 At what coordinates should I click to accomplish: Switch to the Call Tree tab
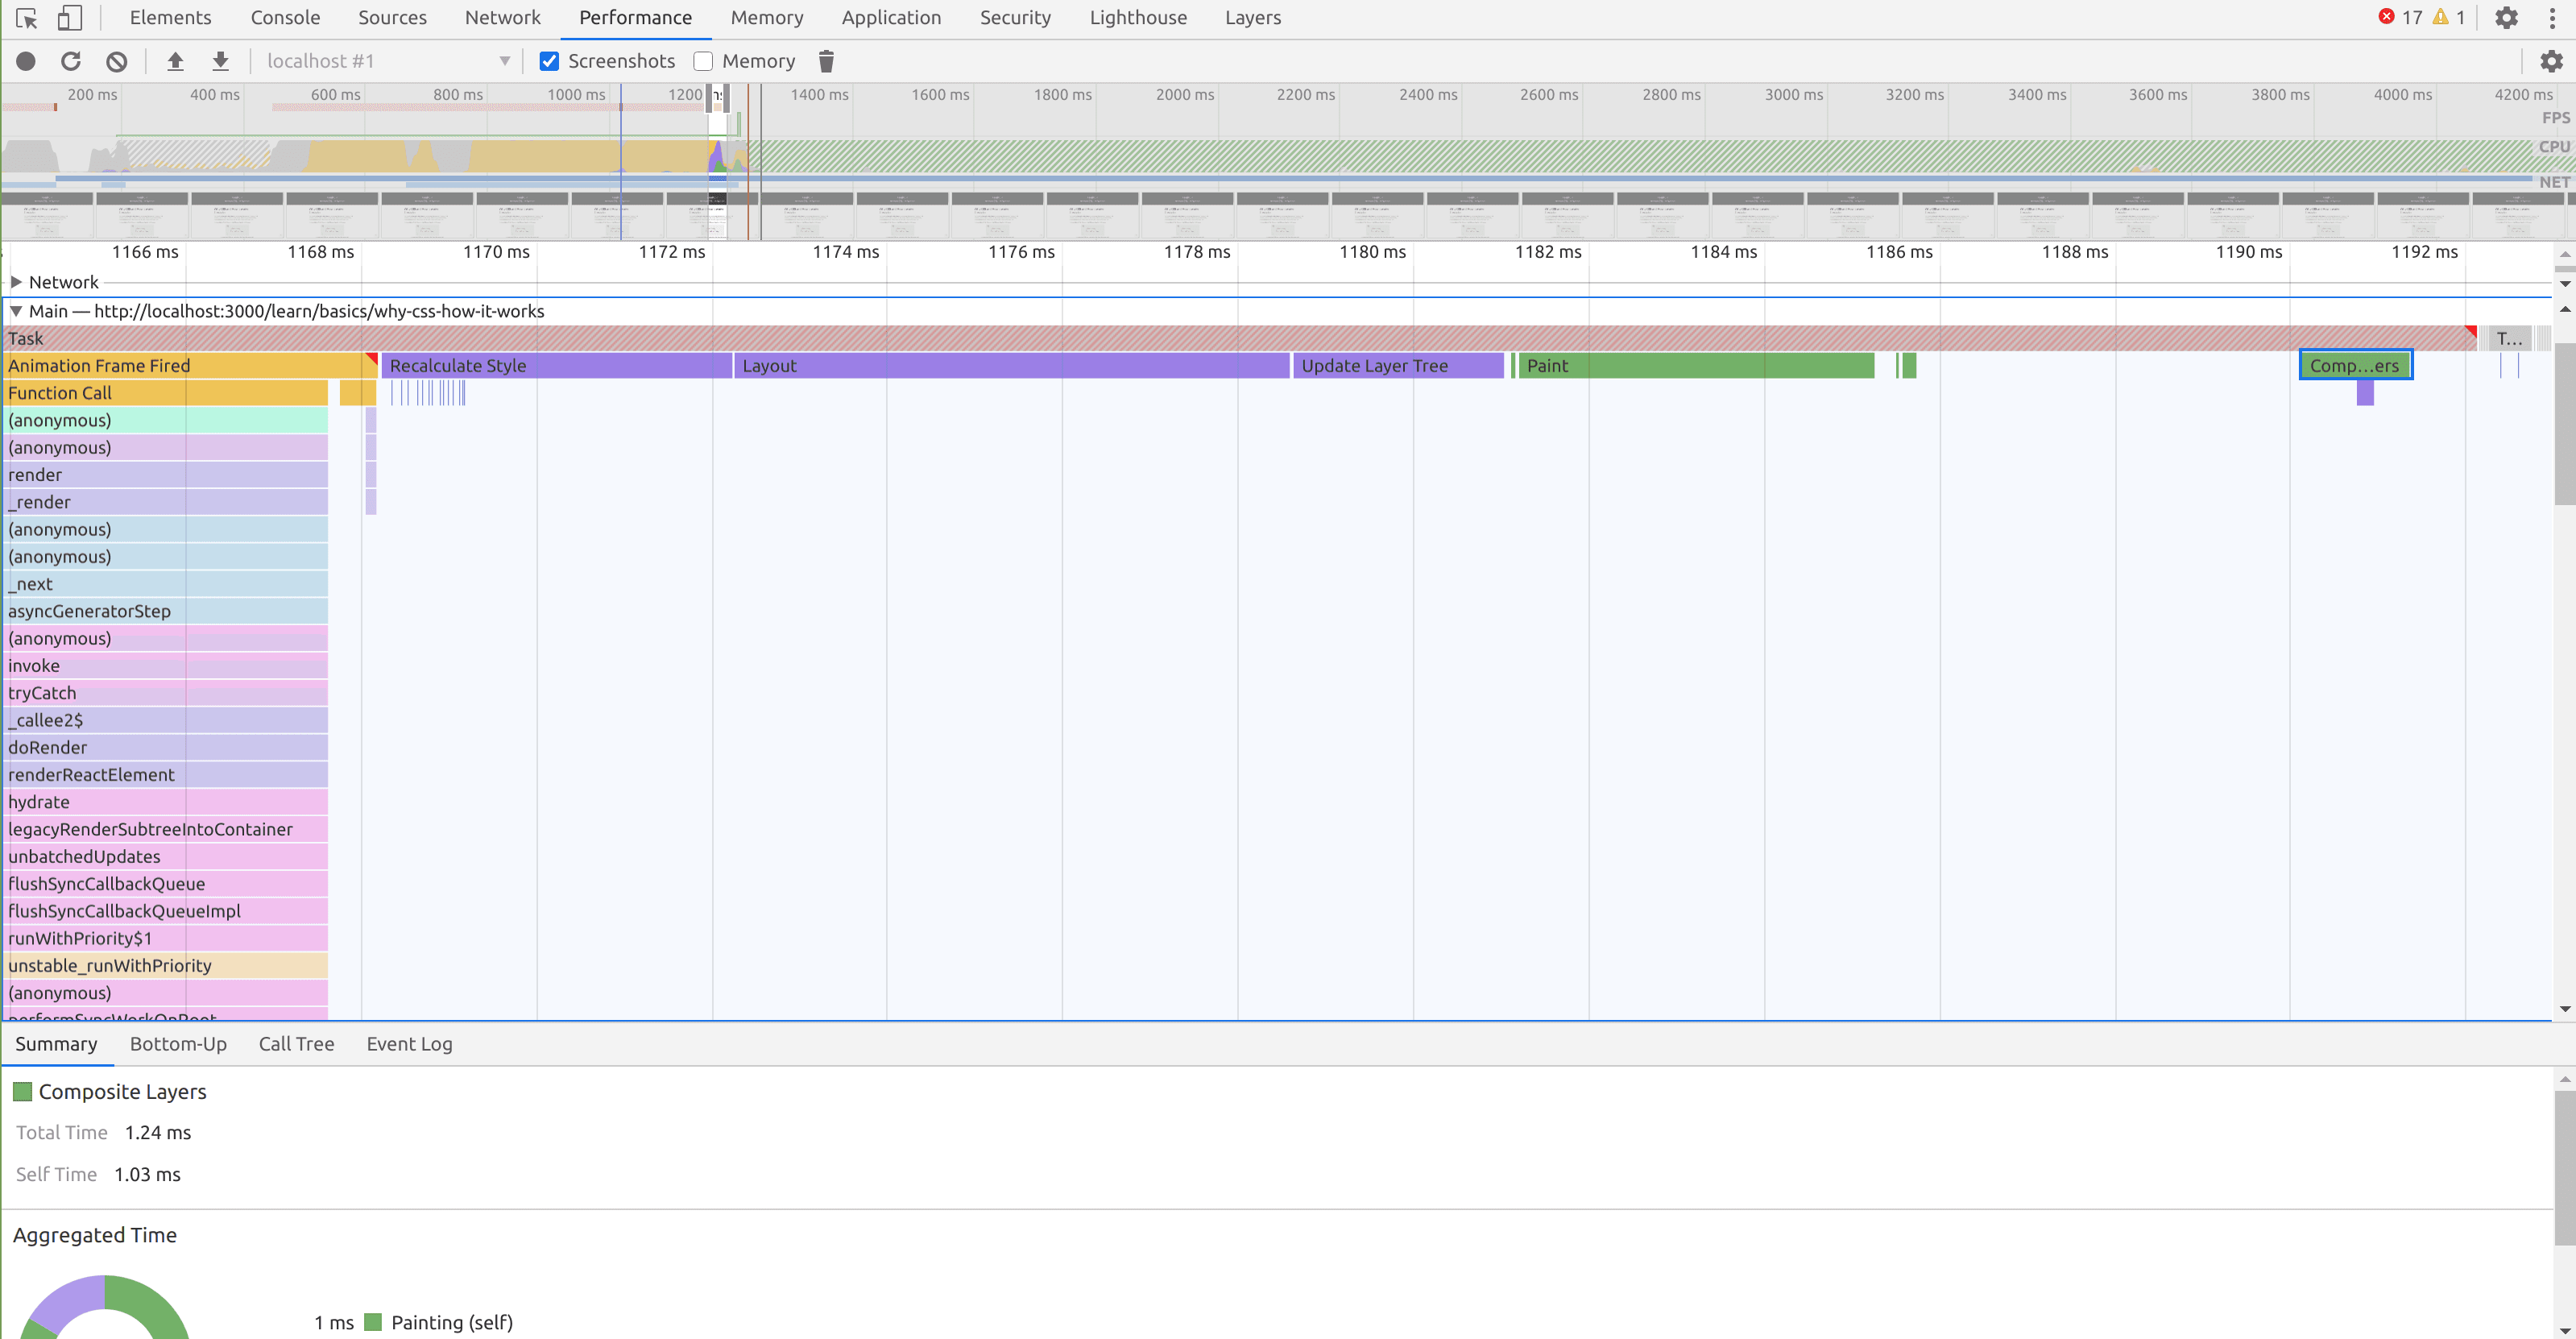coord(296,1043)
